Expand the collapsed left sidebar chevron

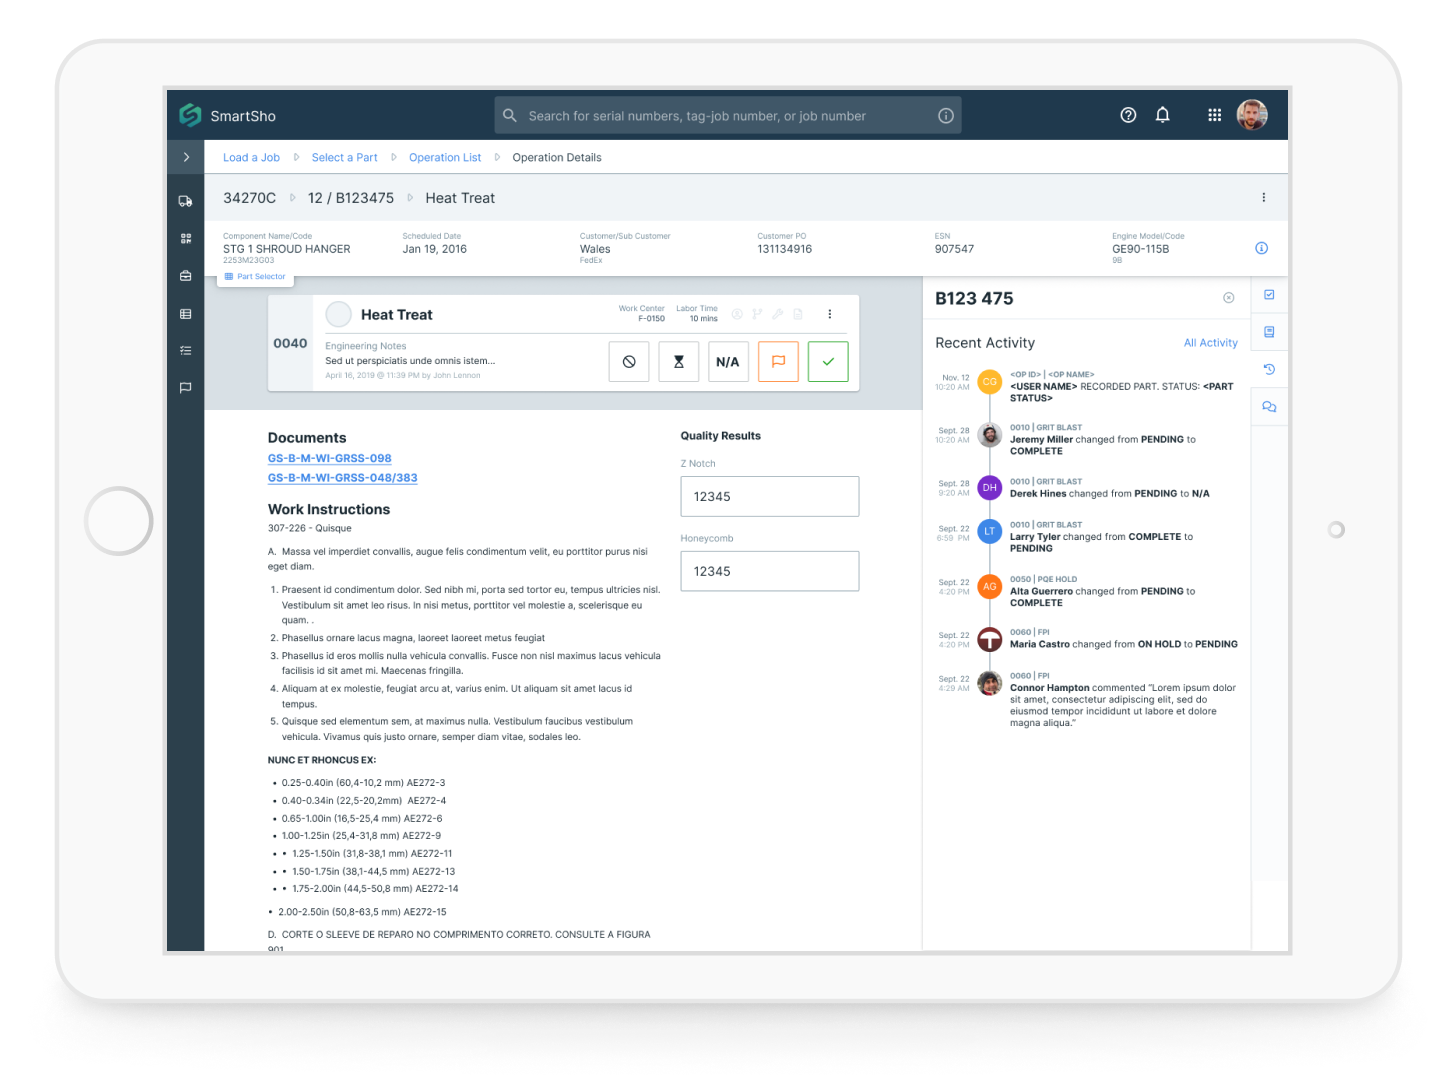186,157
